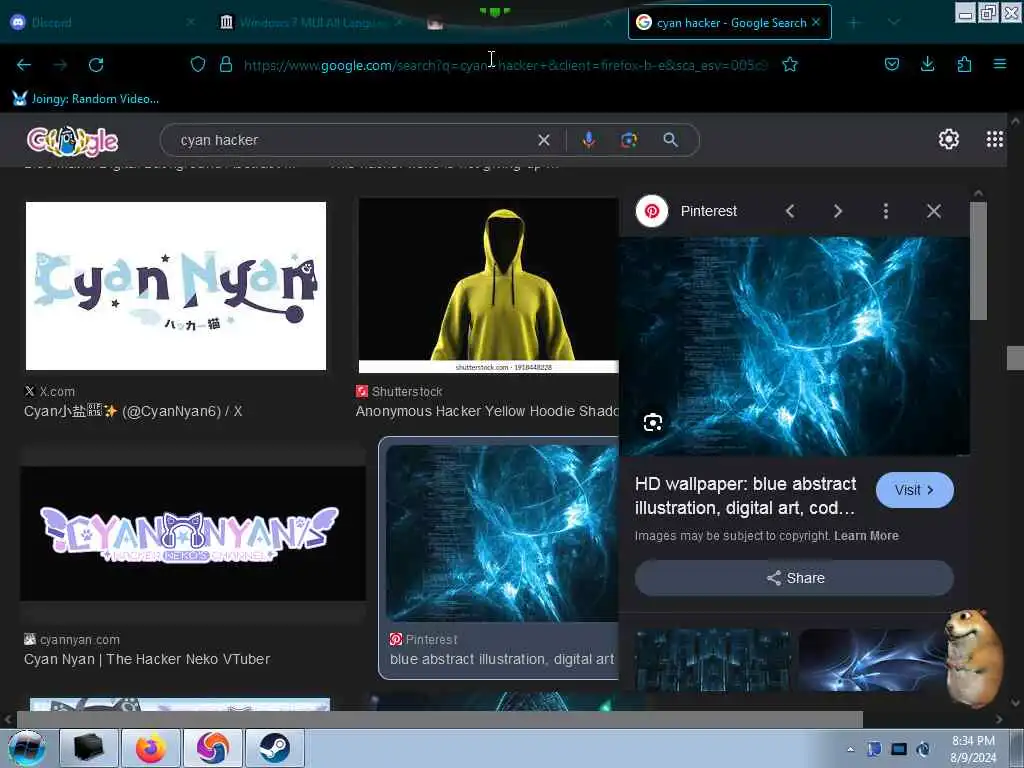Image resolution: width=1024 pixels, height=768 pixels.
Task: Close the Pinterest image preview panel
Action: [934, 211]
